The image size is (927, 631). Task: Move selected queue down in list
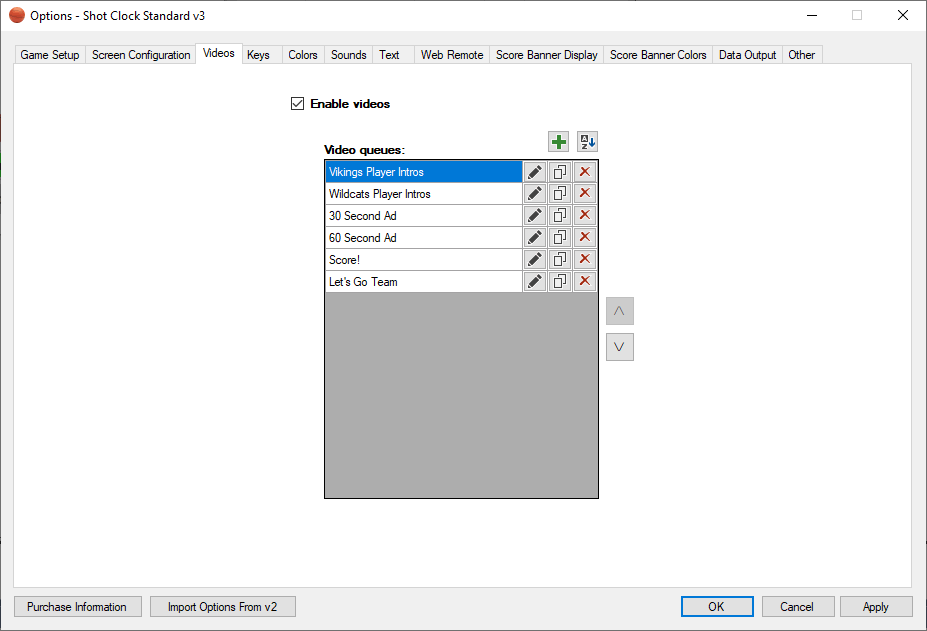(x=619, y=347)
